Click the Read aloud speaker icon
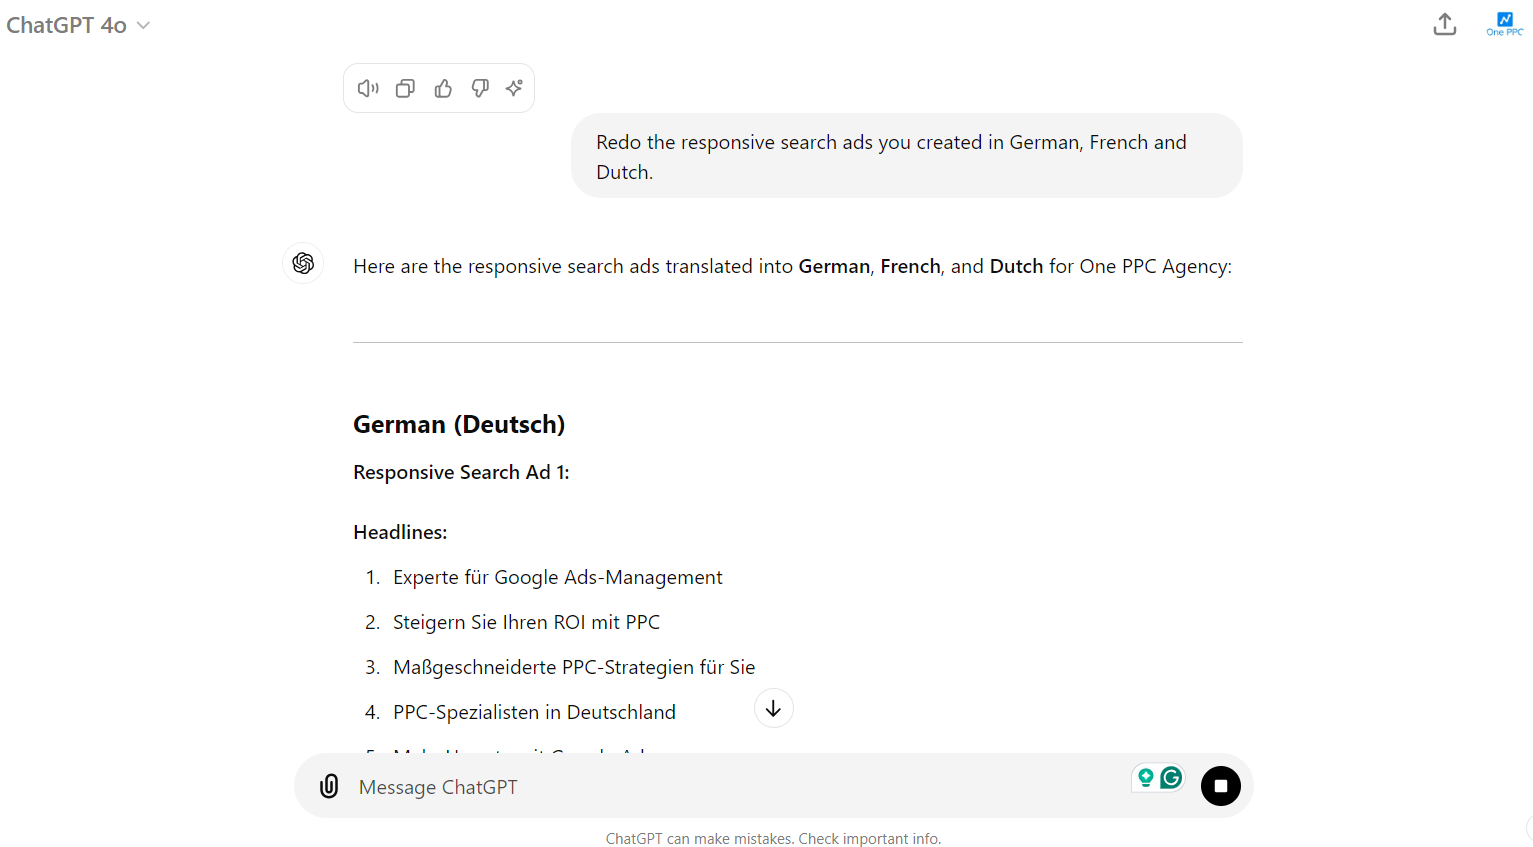 pos(368,88)
